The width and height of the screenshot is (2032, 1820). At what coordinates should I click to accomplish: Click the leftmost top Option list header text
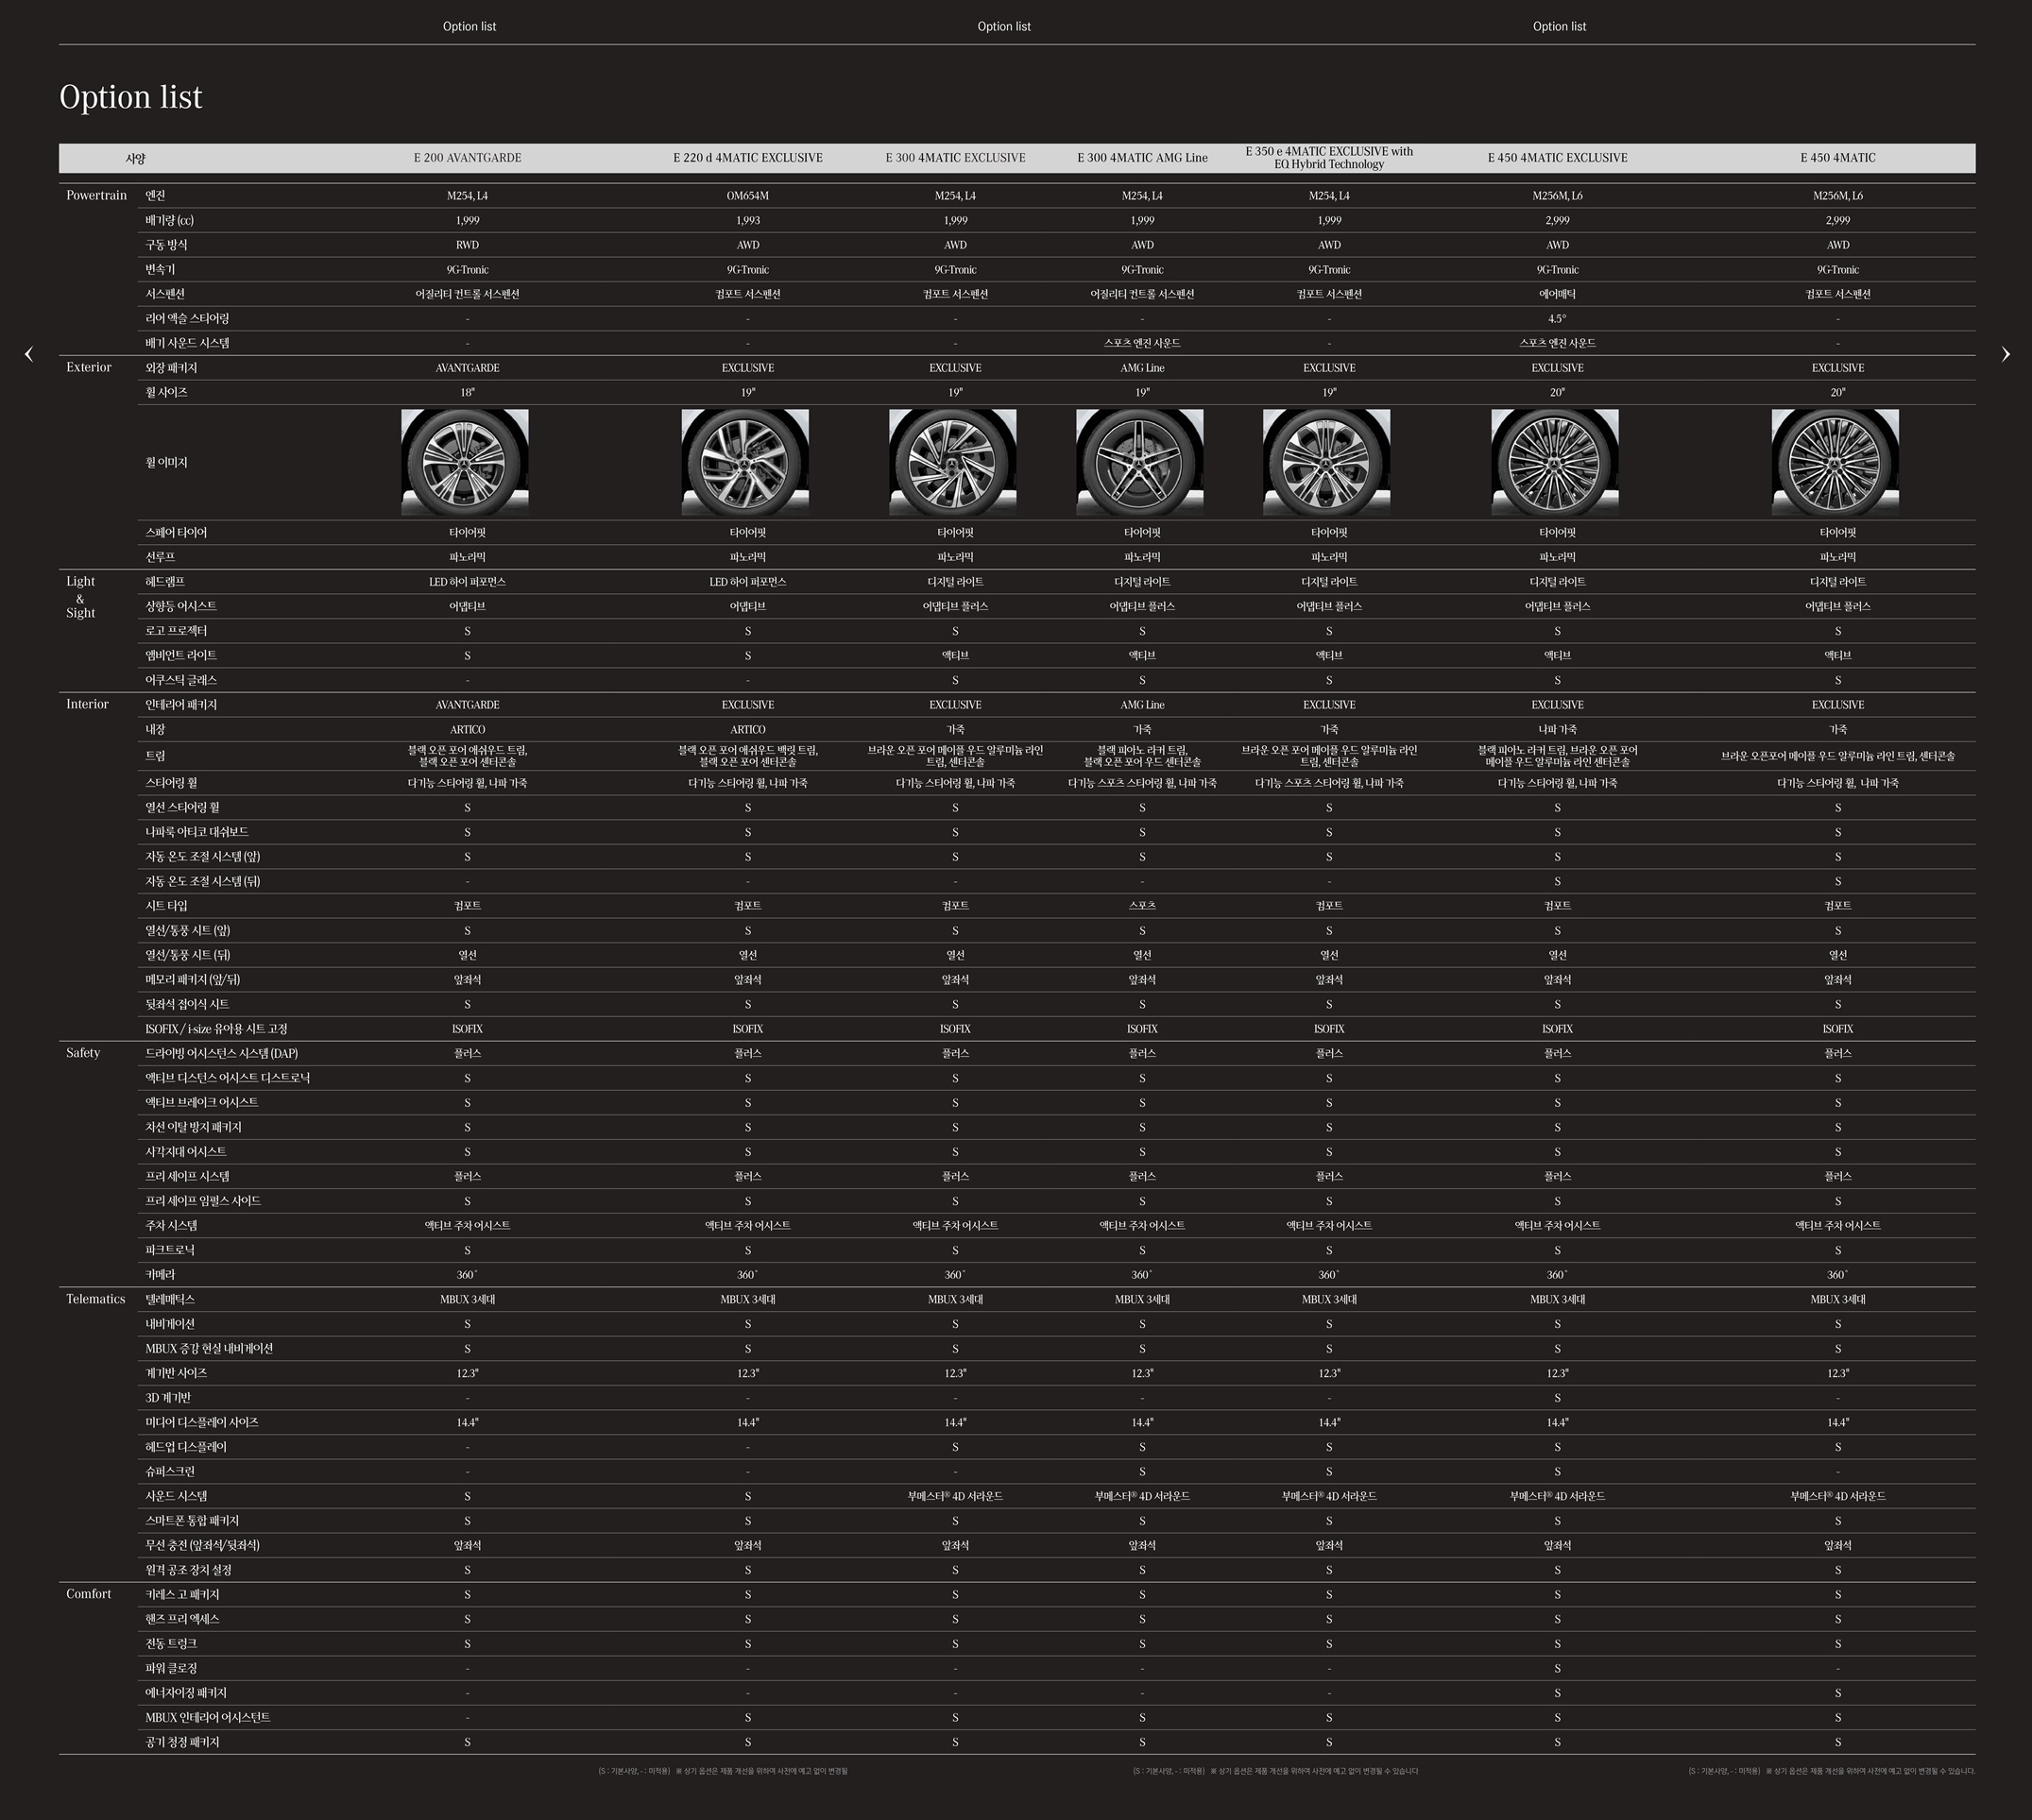[x=469, y=27]
